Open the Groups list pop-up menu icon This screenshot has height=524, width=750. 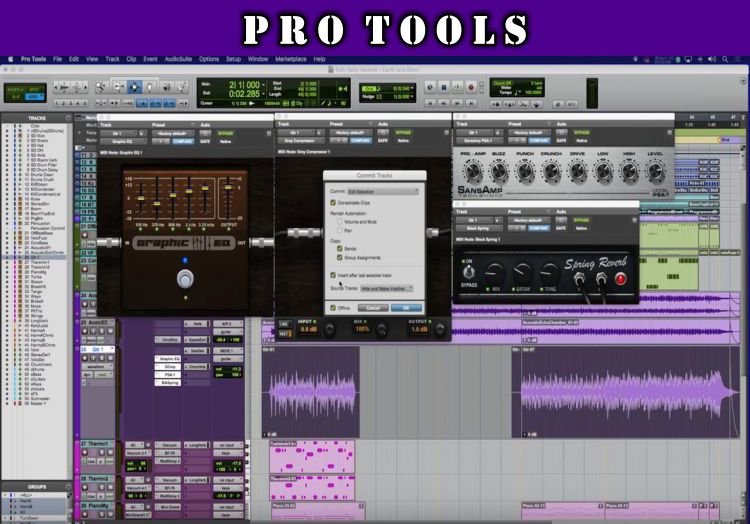click(x=68, y=487)
